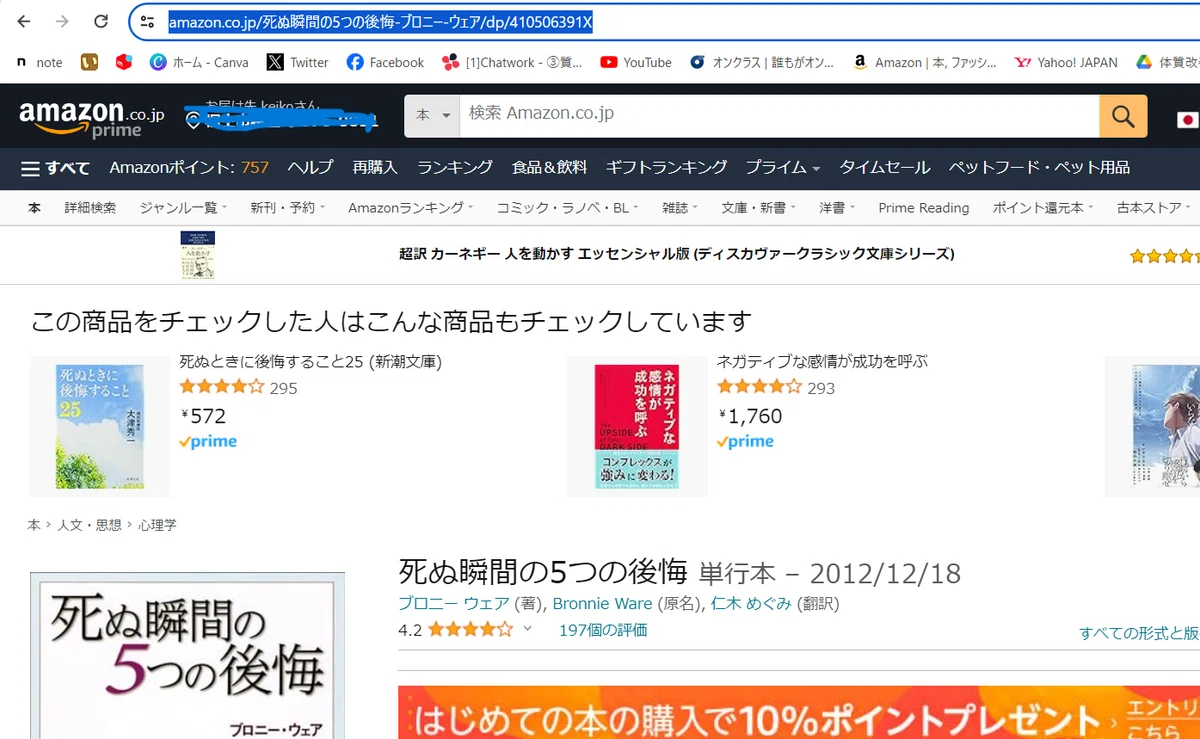The width and height of the screenshot is (1200, 739).
Task: Select ランキング in the navigation bar
Action: [x=455, y=167]
